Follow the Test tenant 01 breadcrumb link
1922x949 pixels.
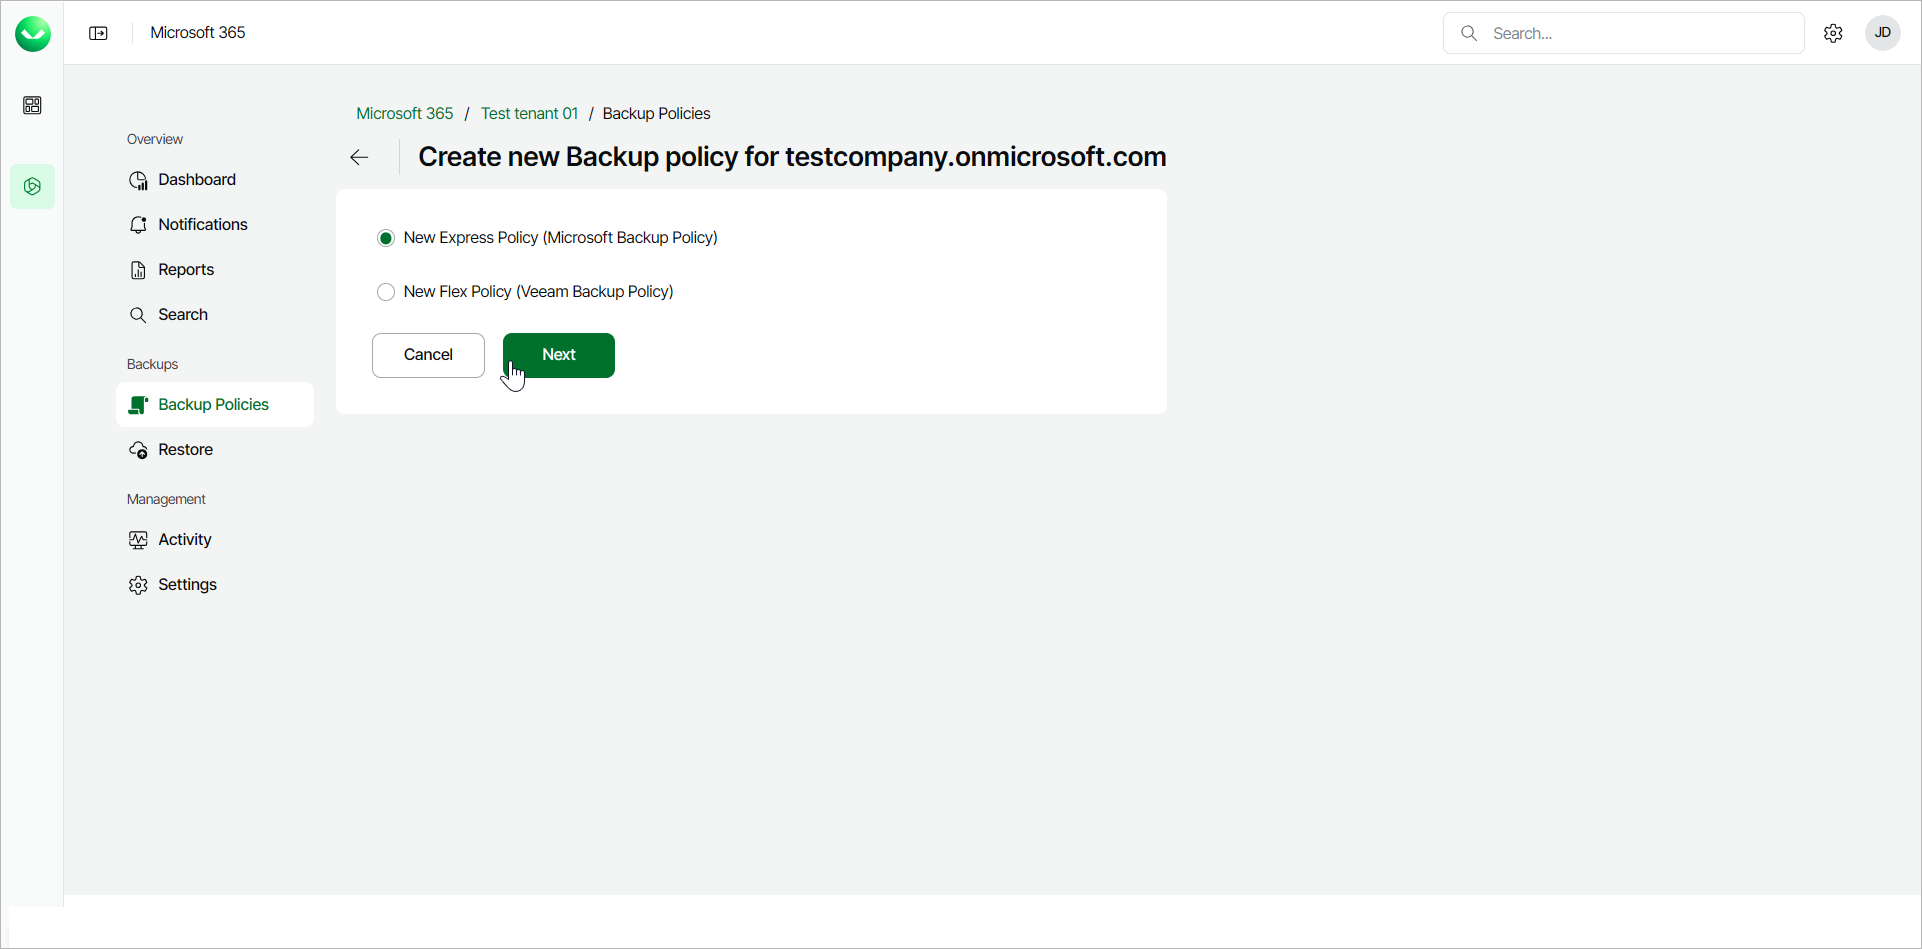pyautogui.click(x=529, y=114)
